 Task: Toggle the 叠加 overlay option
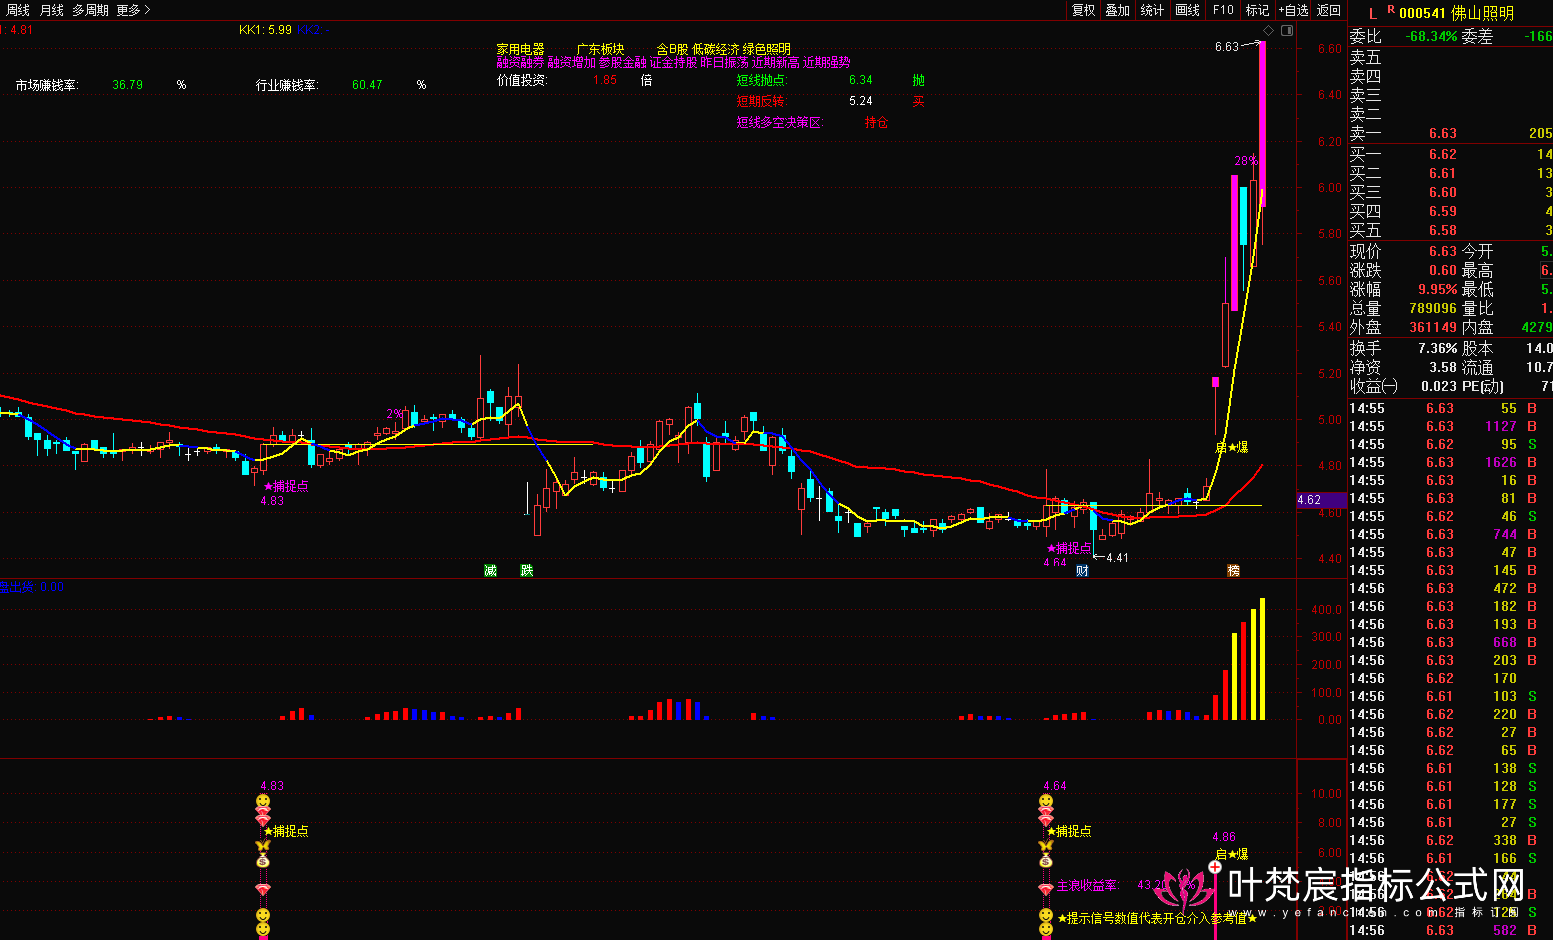point(1117,10)
